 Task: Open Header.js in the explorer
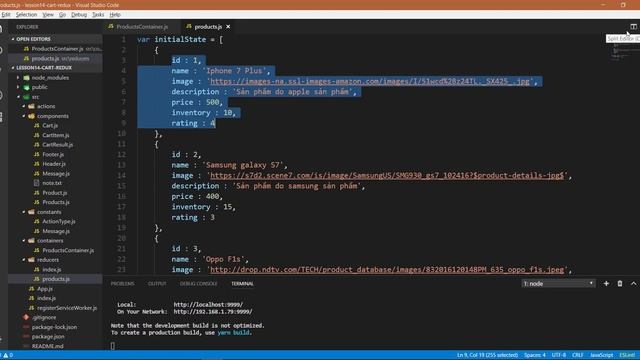[55, 164]
